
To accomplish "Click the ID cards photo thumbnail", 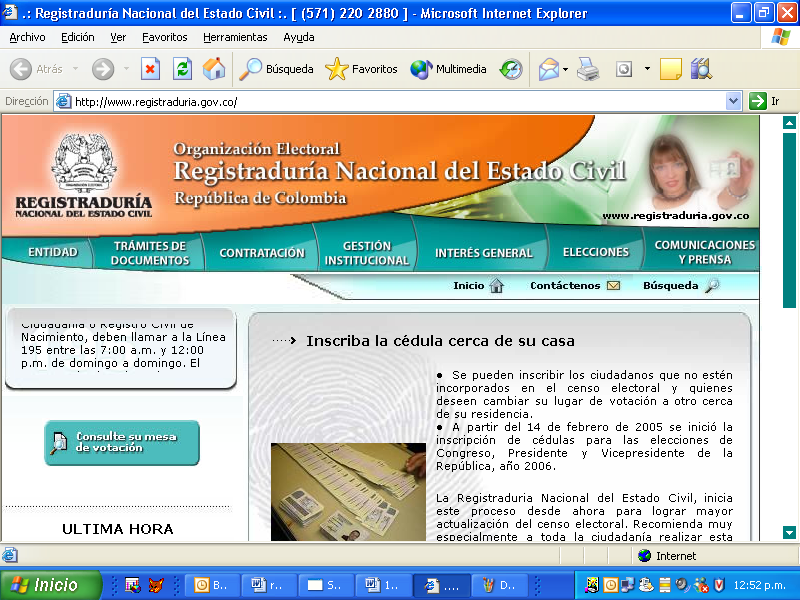I will (x=348, y=492).
